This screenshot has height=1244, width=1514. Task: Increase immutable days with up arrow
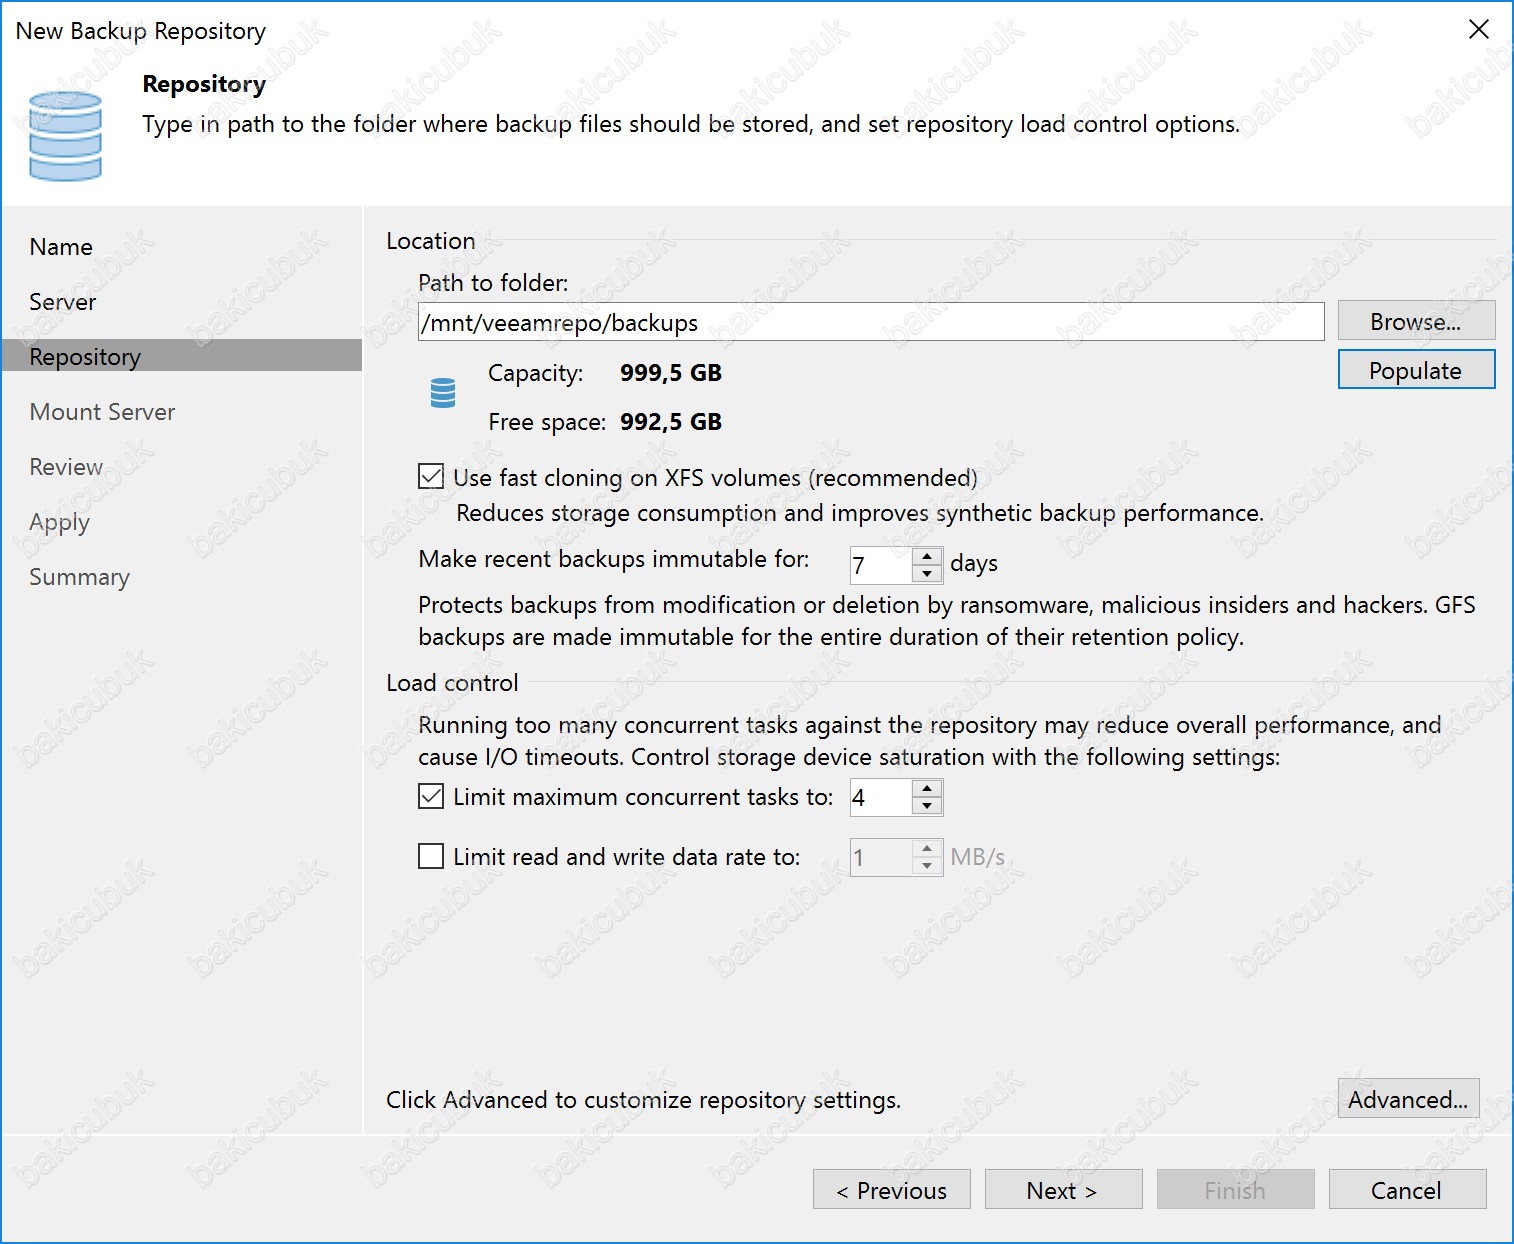pyautogui.click(x=927, y=555)
